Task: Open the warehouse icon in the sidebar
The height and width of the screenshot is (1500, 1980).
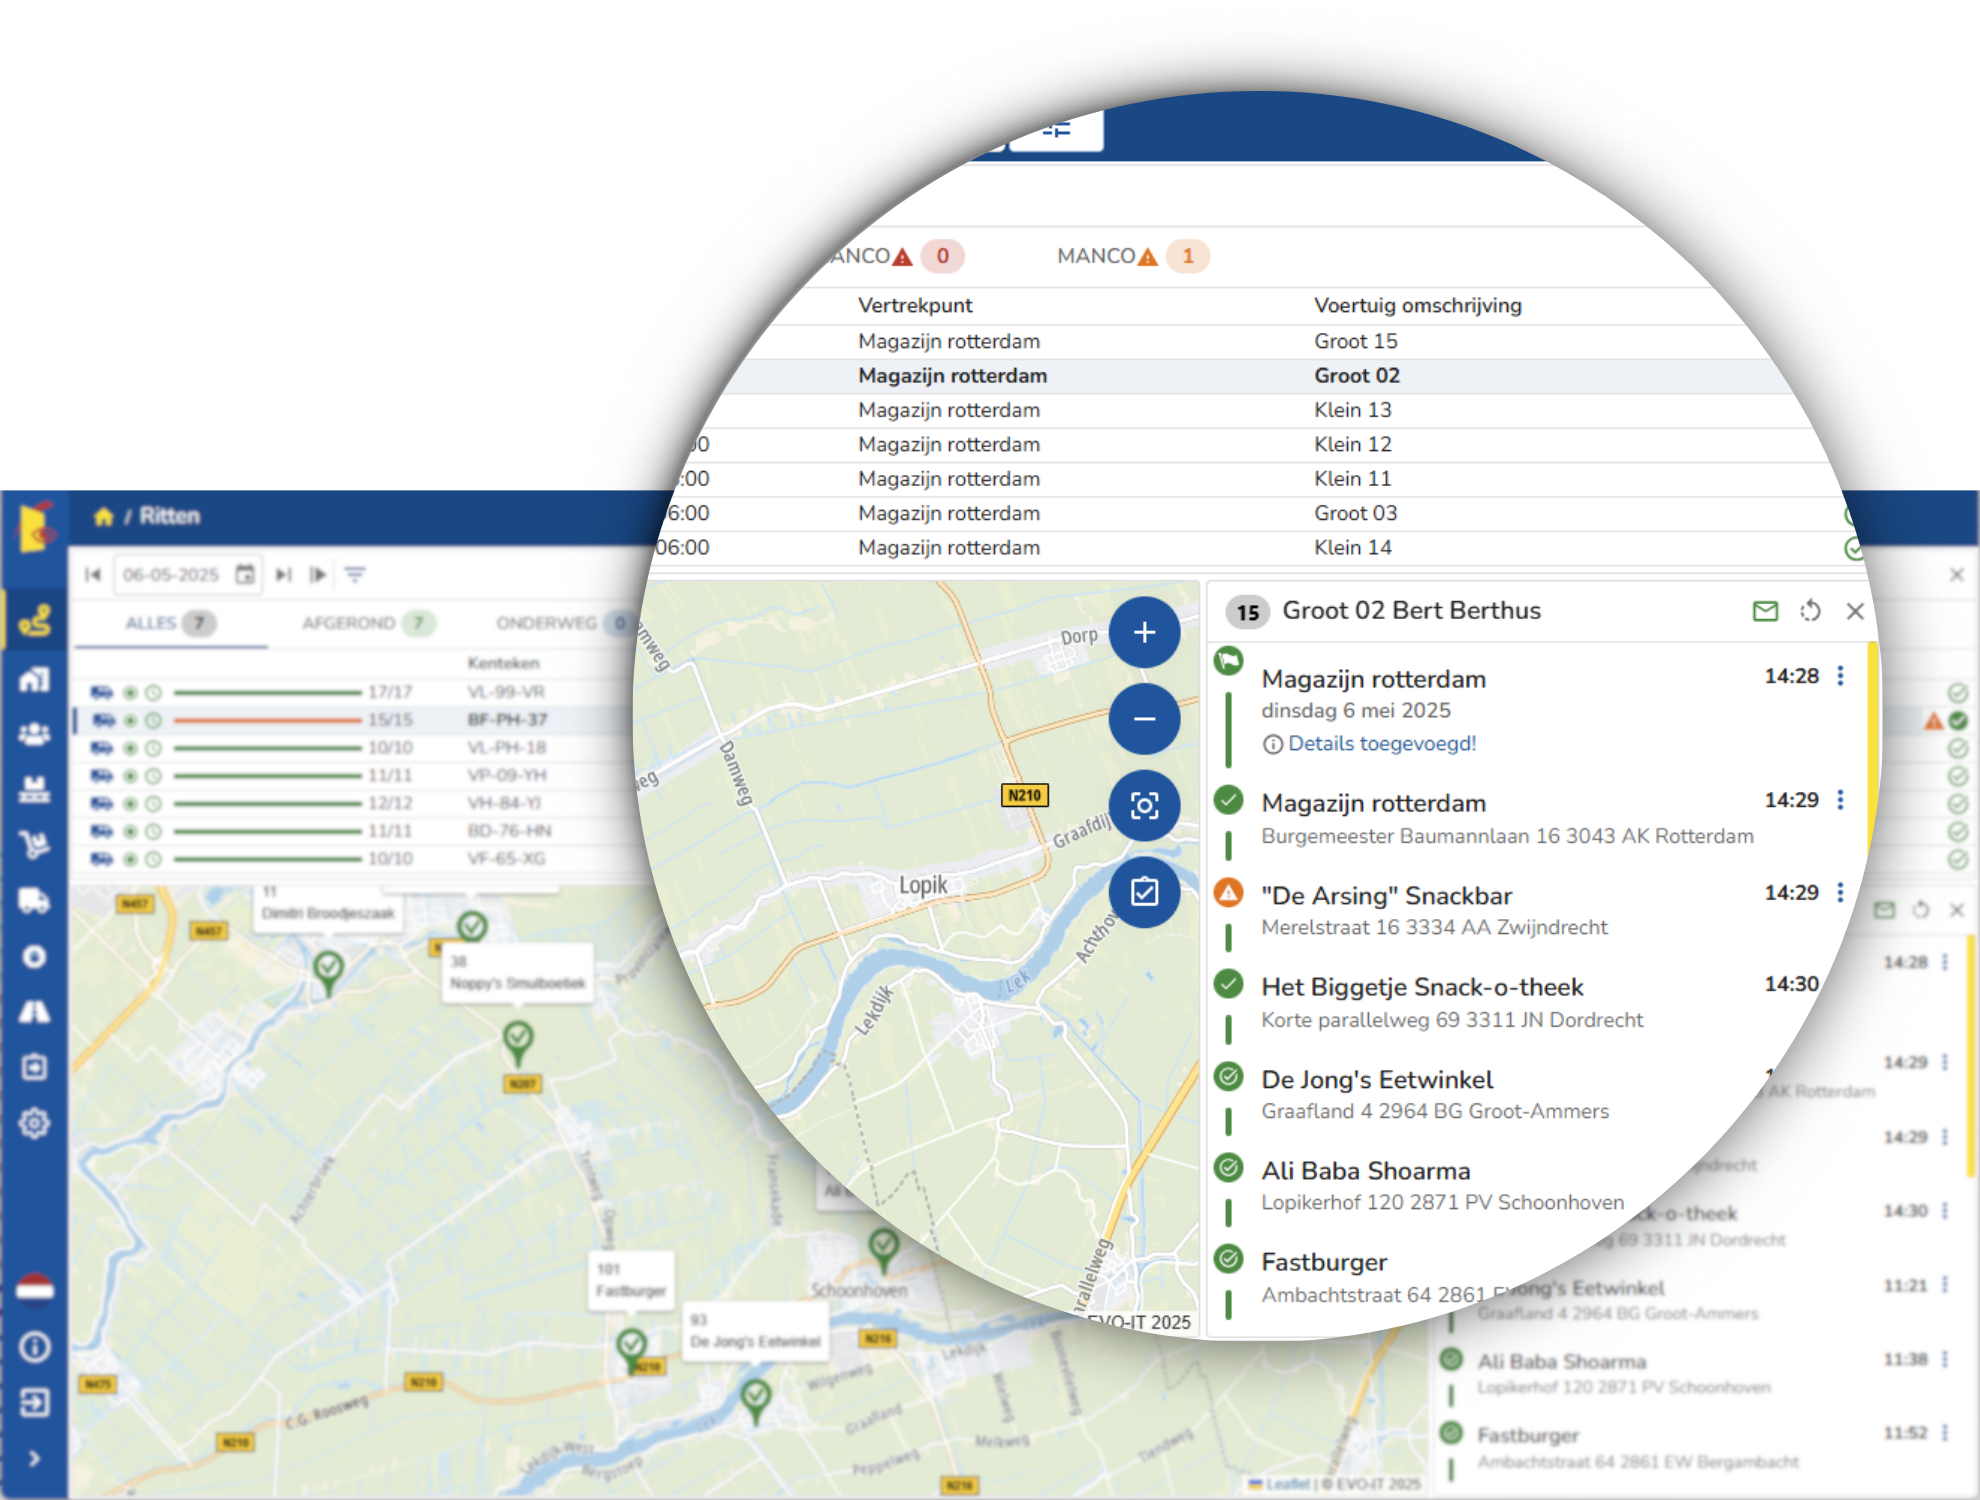Action: [35, 680]
